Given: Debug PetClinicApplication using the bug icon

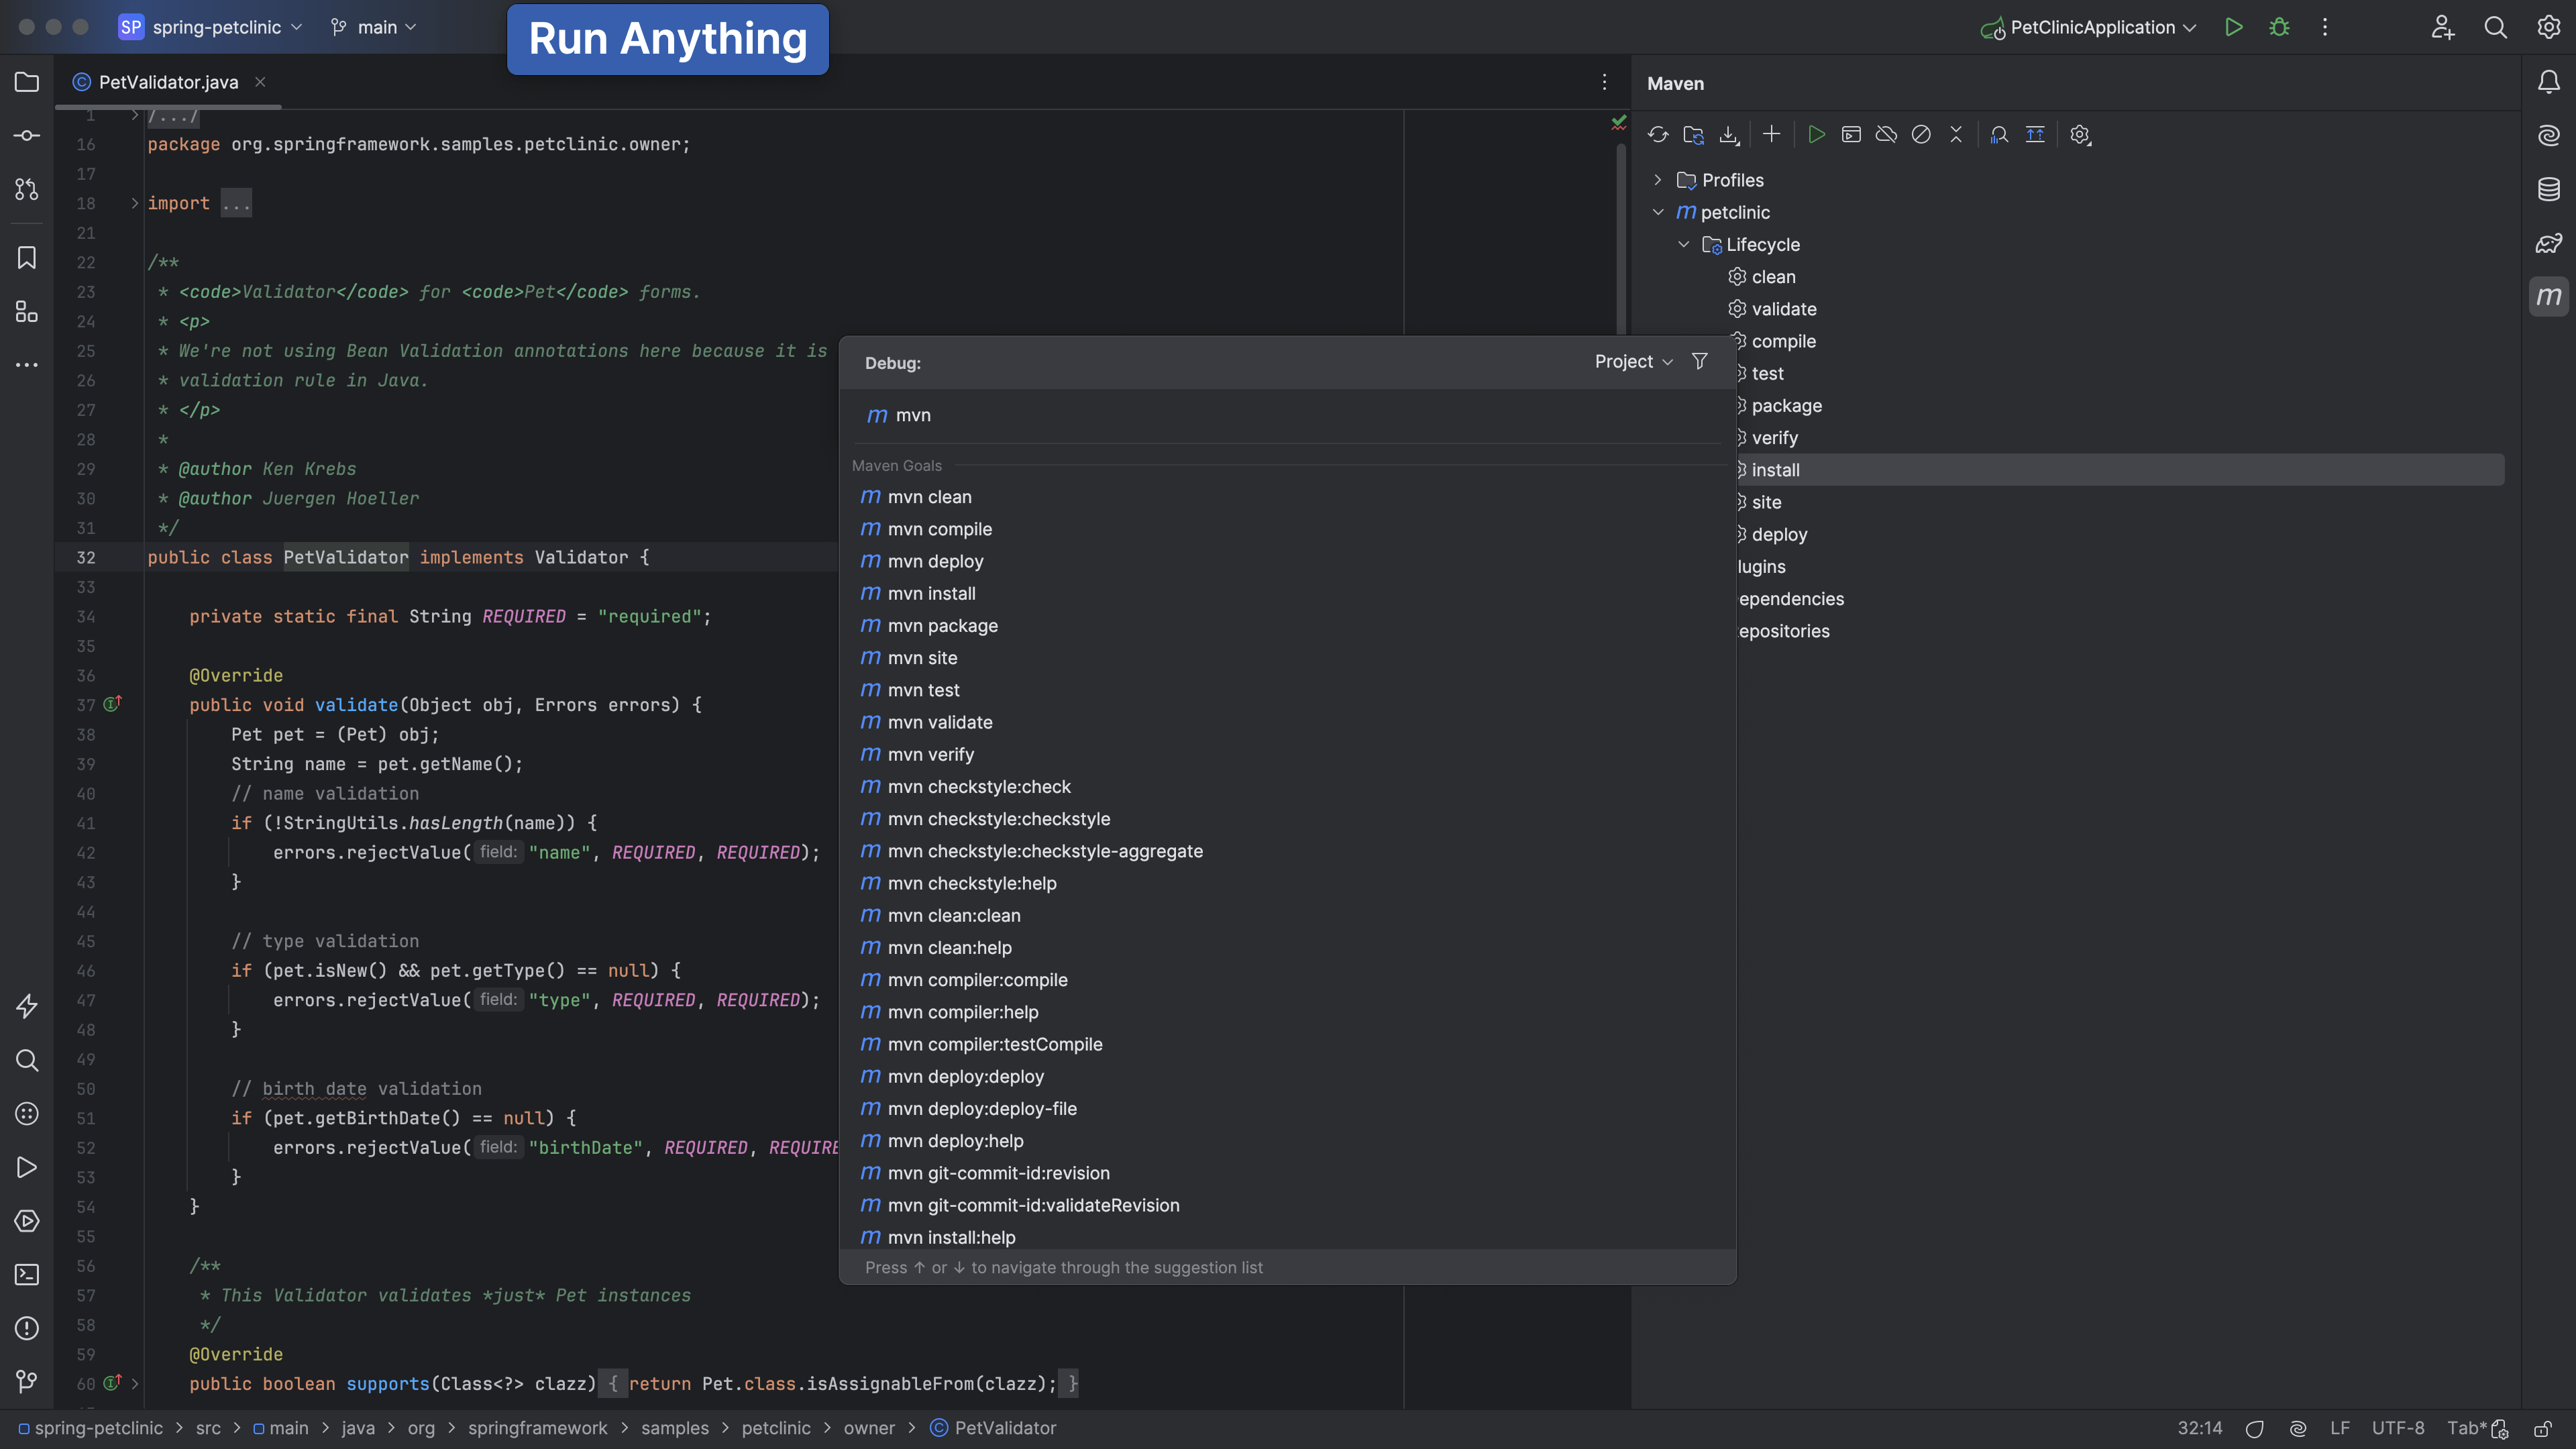Looking at the screenshot, I should (2279, 27).
